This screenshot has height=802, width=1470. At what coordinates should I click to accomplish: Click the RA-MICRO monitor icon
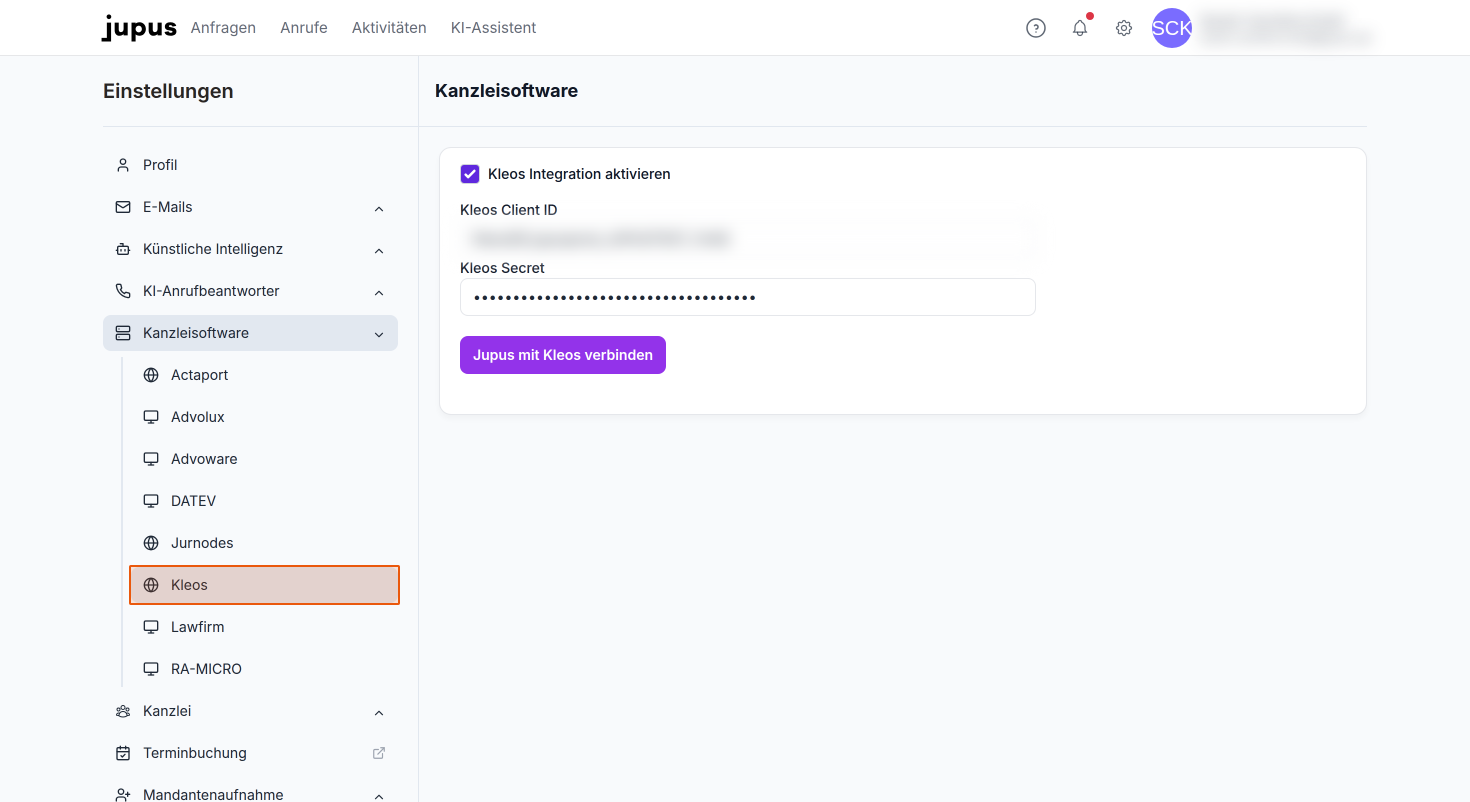tap(151, 669)
